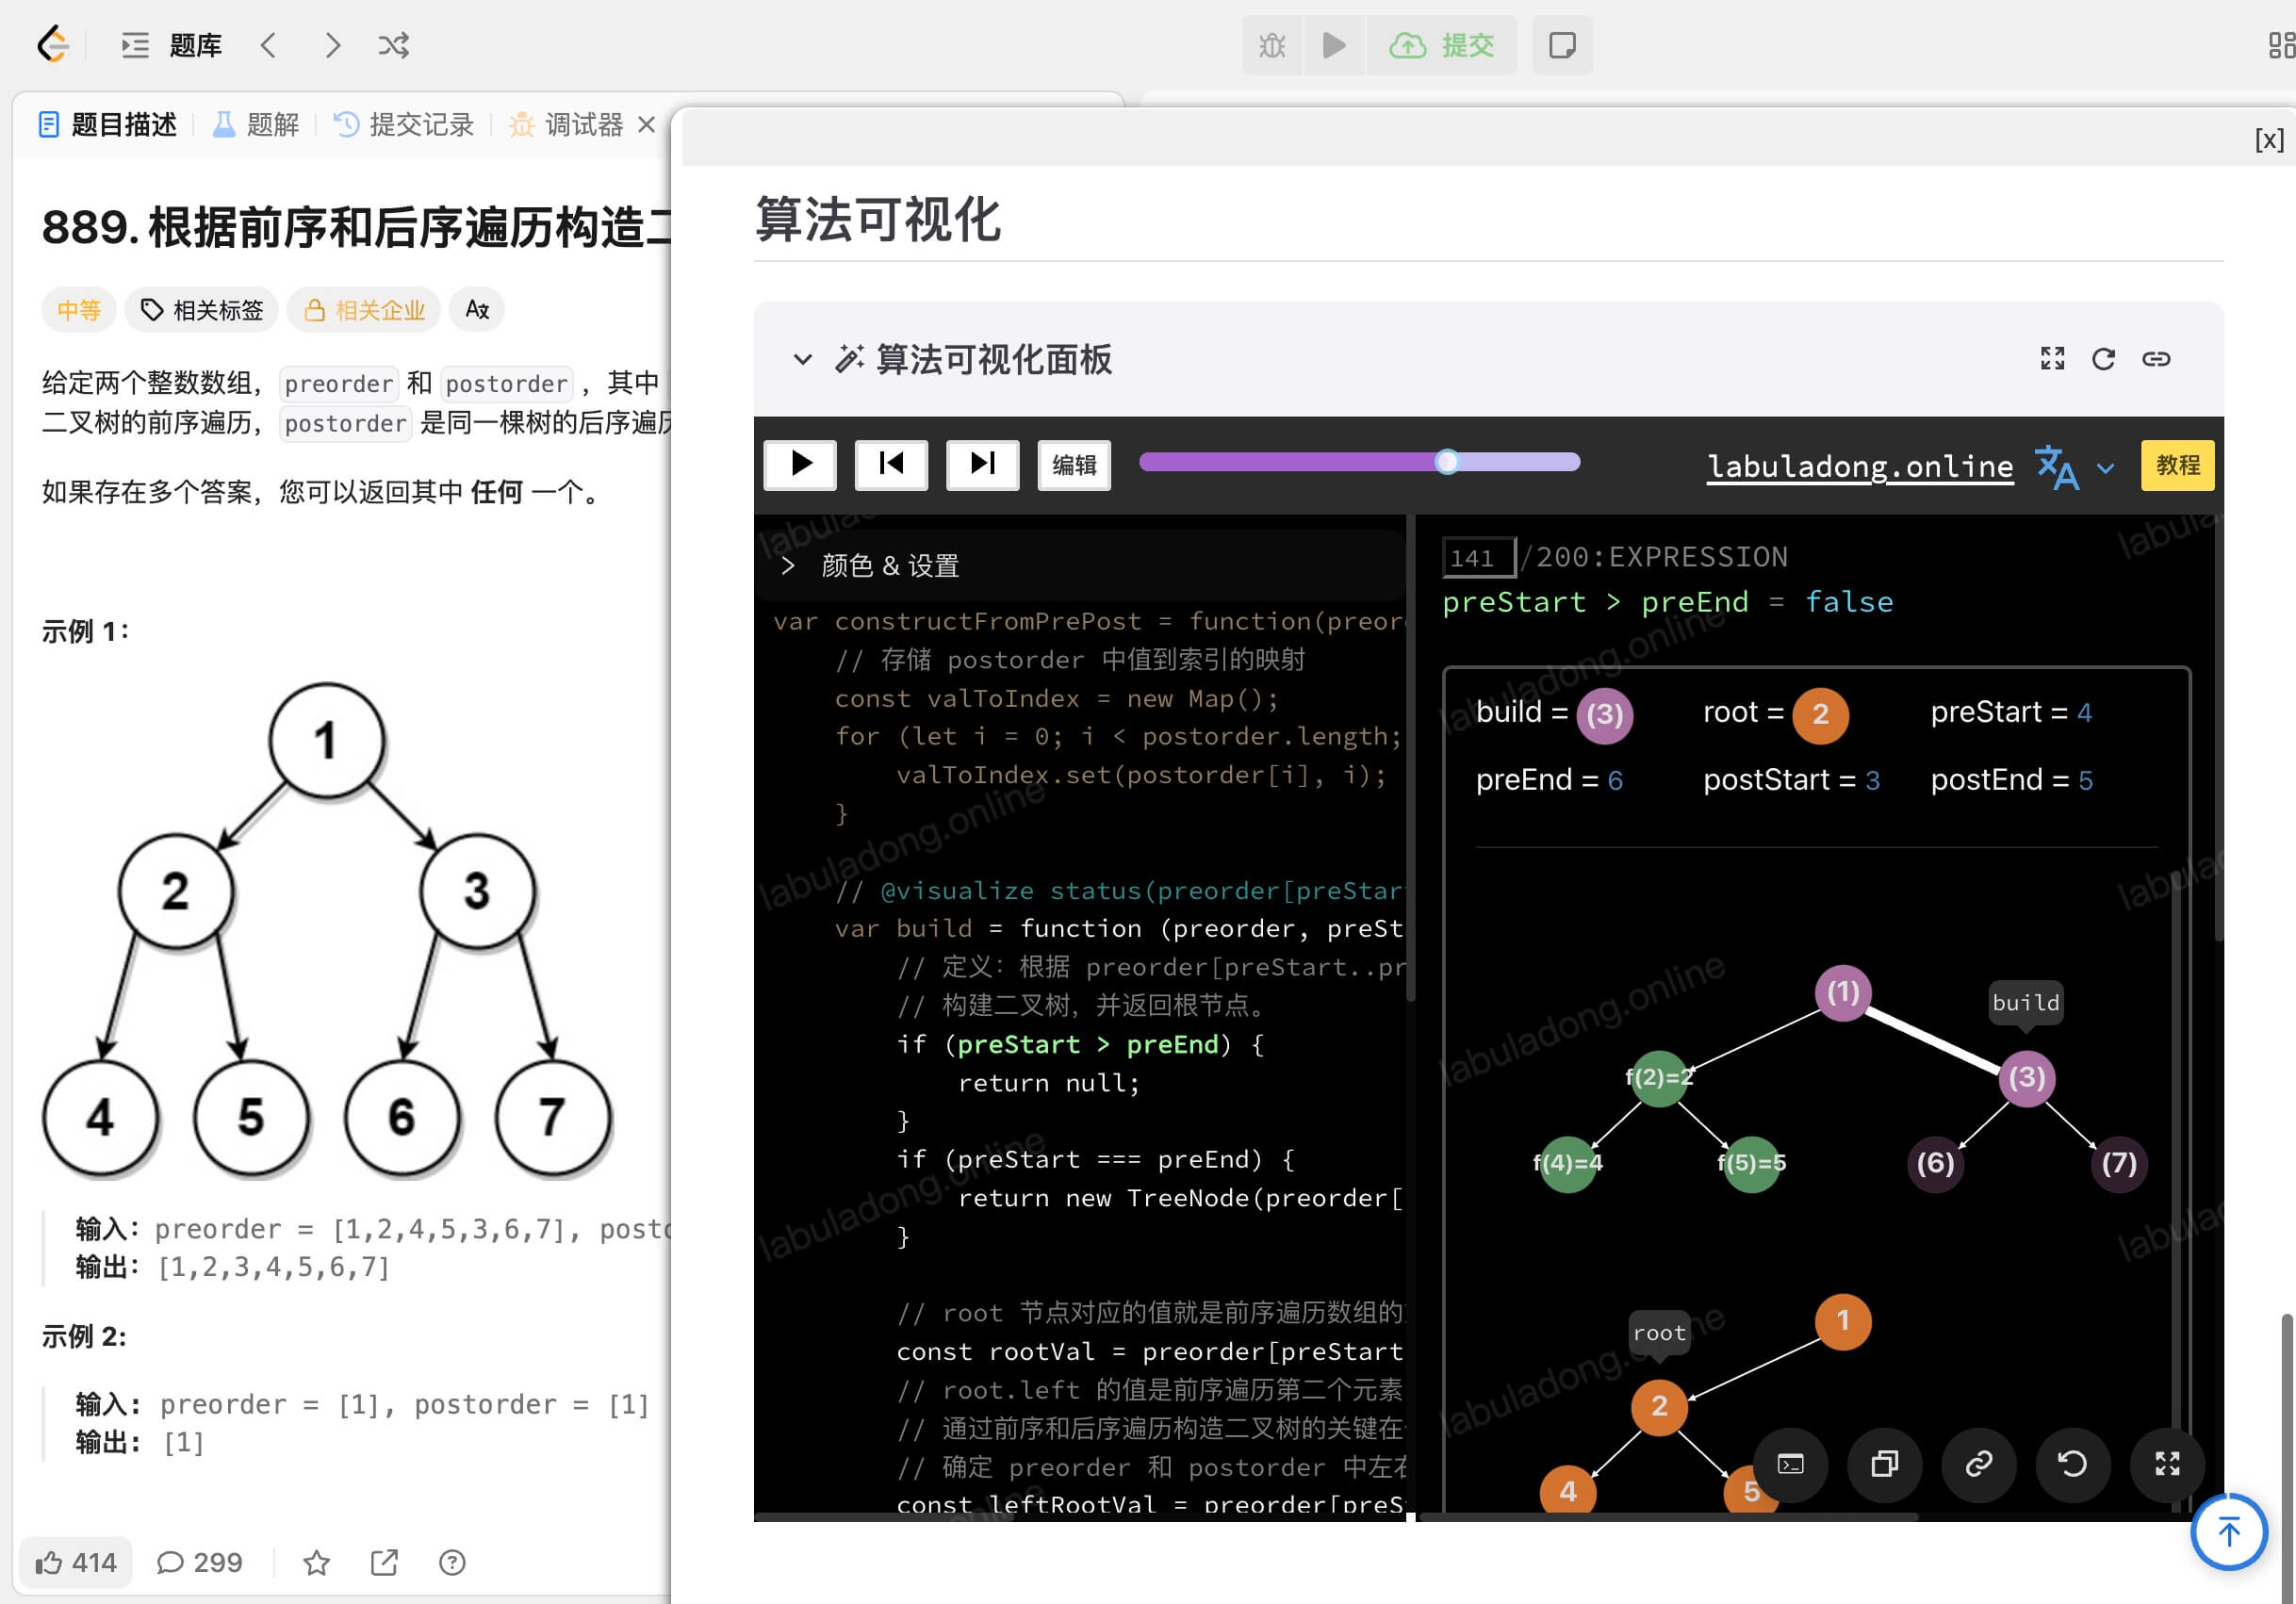Click the scroll-to-top arrow button
Screen dimensions: 2296x1604
coord(2228,1531)
